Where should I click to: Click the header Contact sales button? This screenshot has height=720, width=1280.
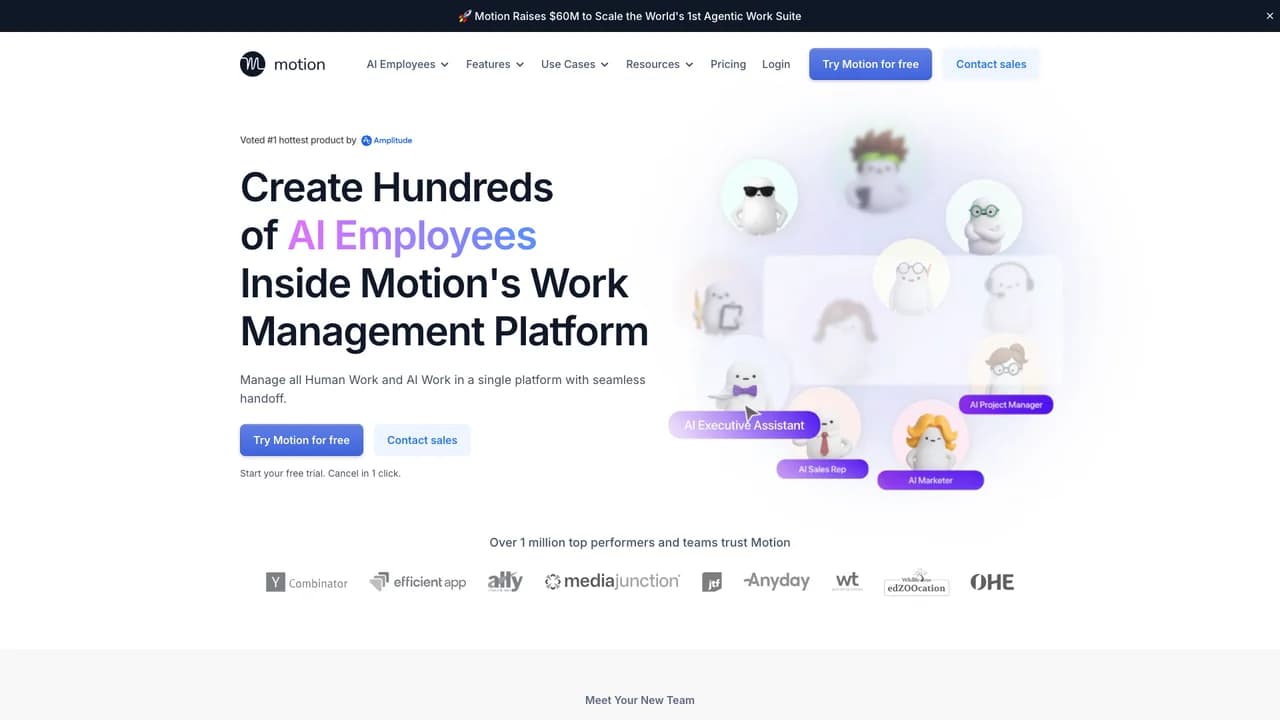click(991, 64)
